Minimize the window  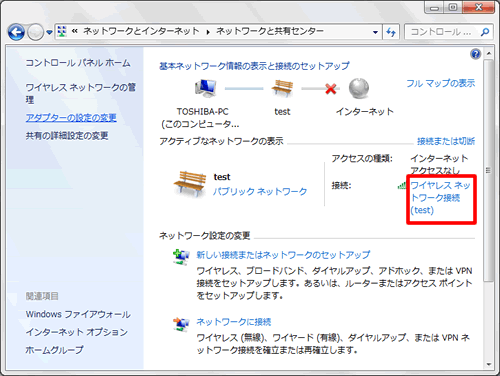(434, 7)
